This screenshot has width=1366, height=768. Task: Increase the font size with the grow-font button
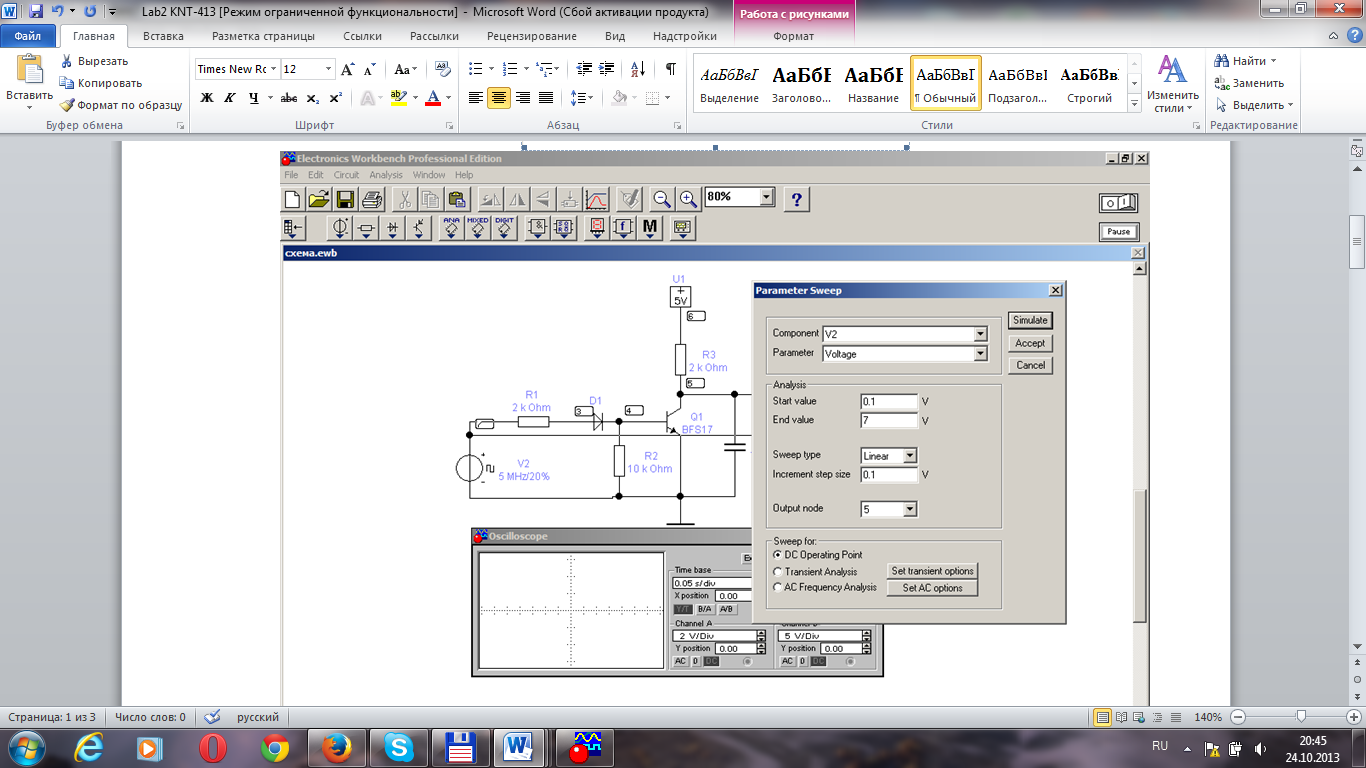point(348,69)
